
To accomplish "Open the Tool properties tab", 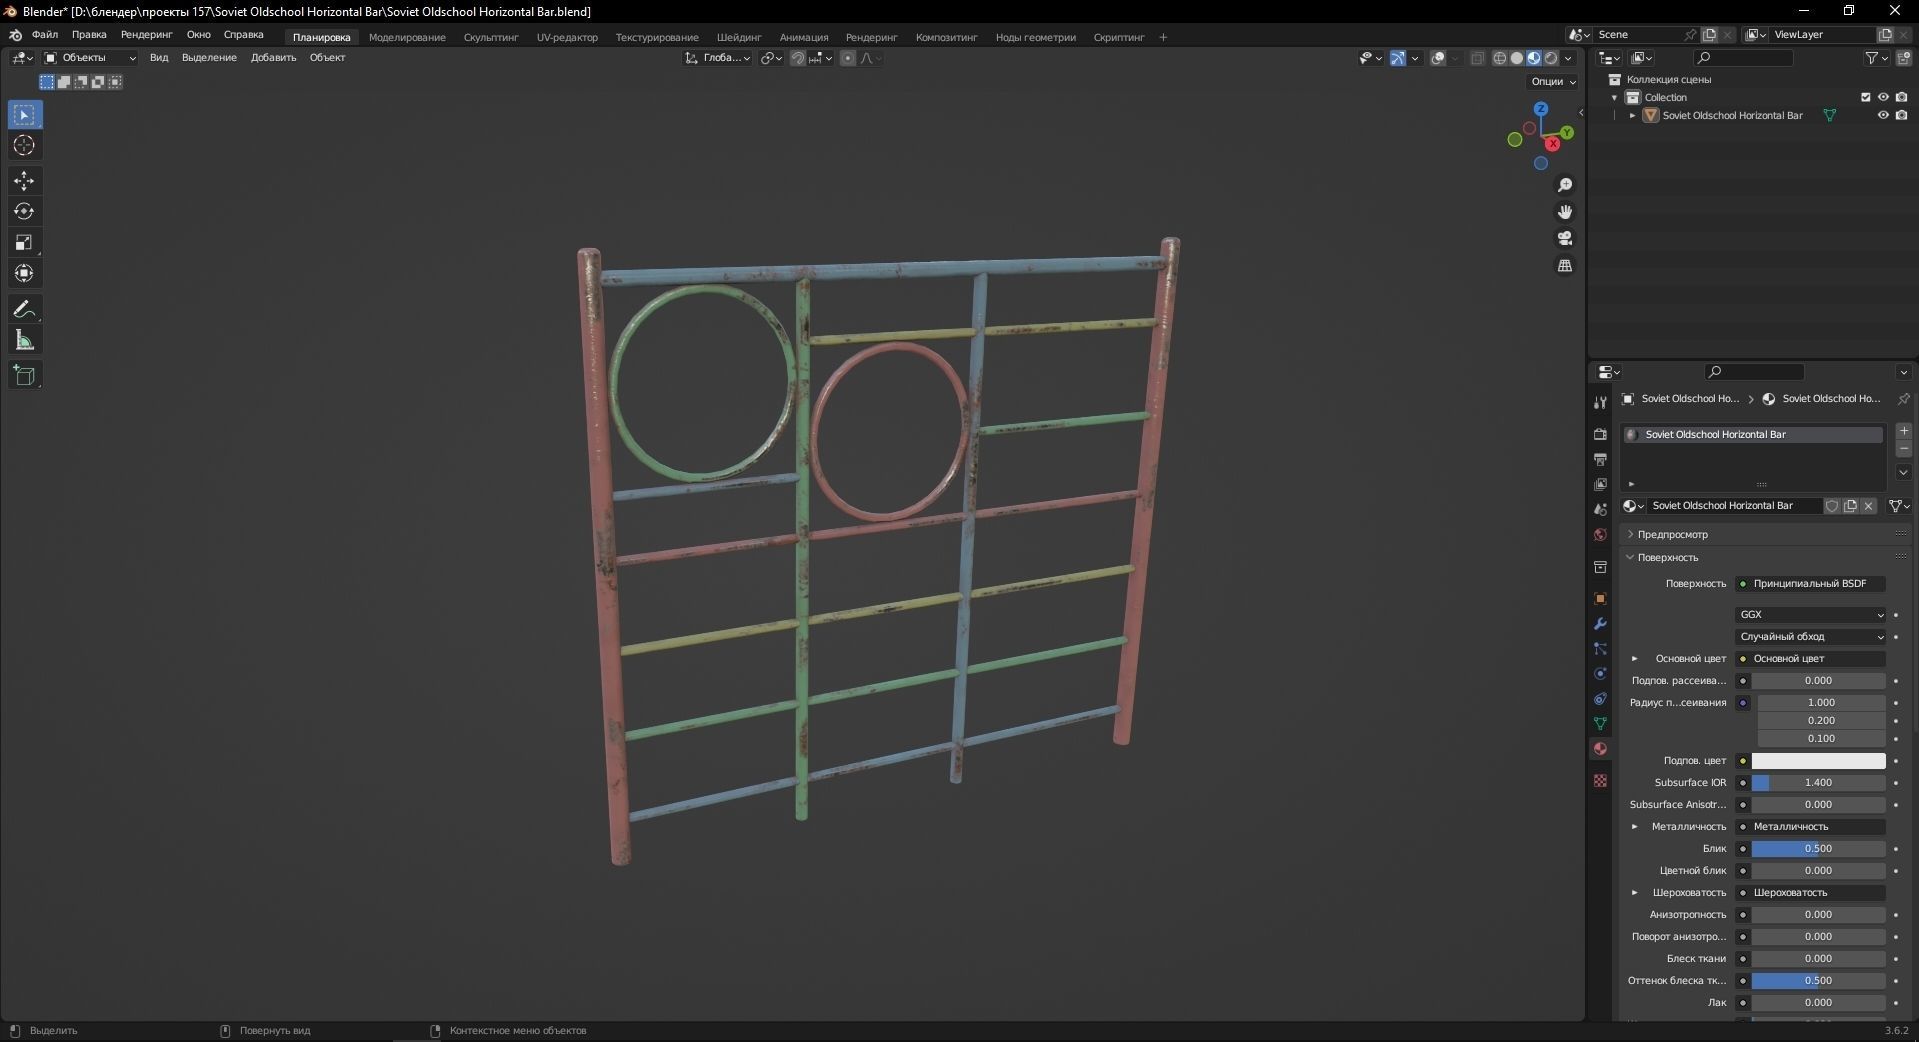I will click(1600, 403).
